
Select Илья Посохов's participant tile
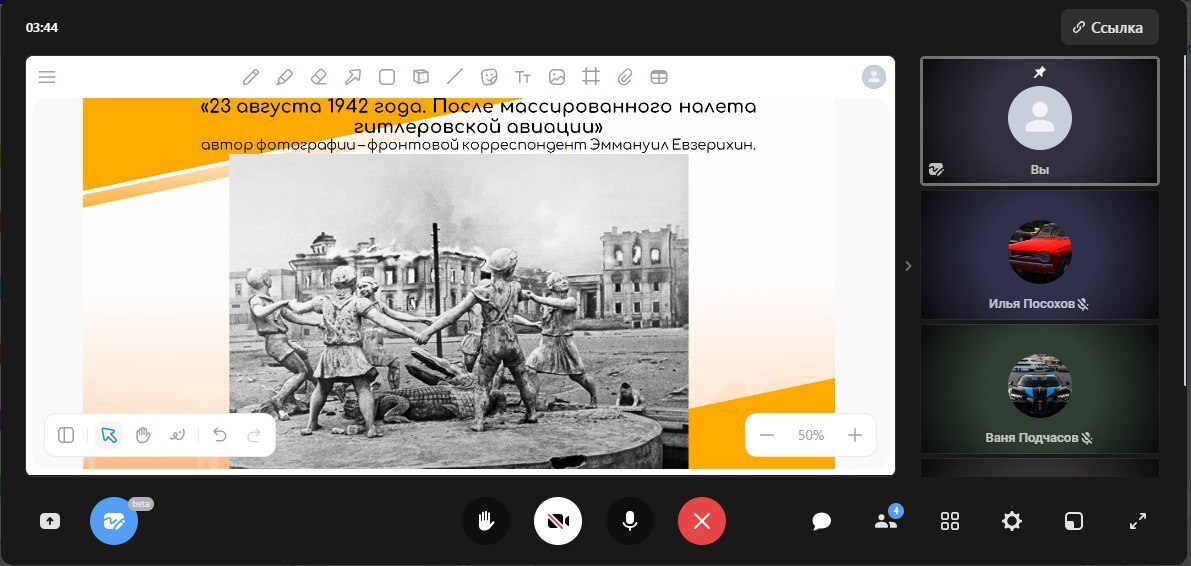pos(1040,255)
